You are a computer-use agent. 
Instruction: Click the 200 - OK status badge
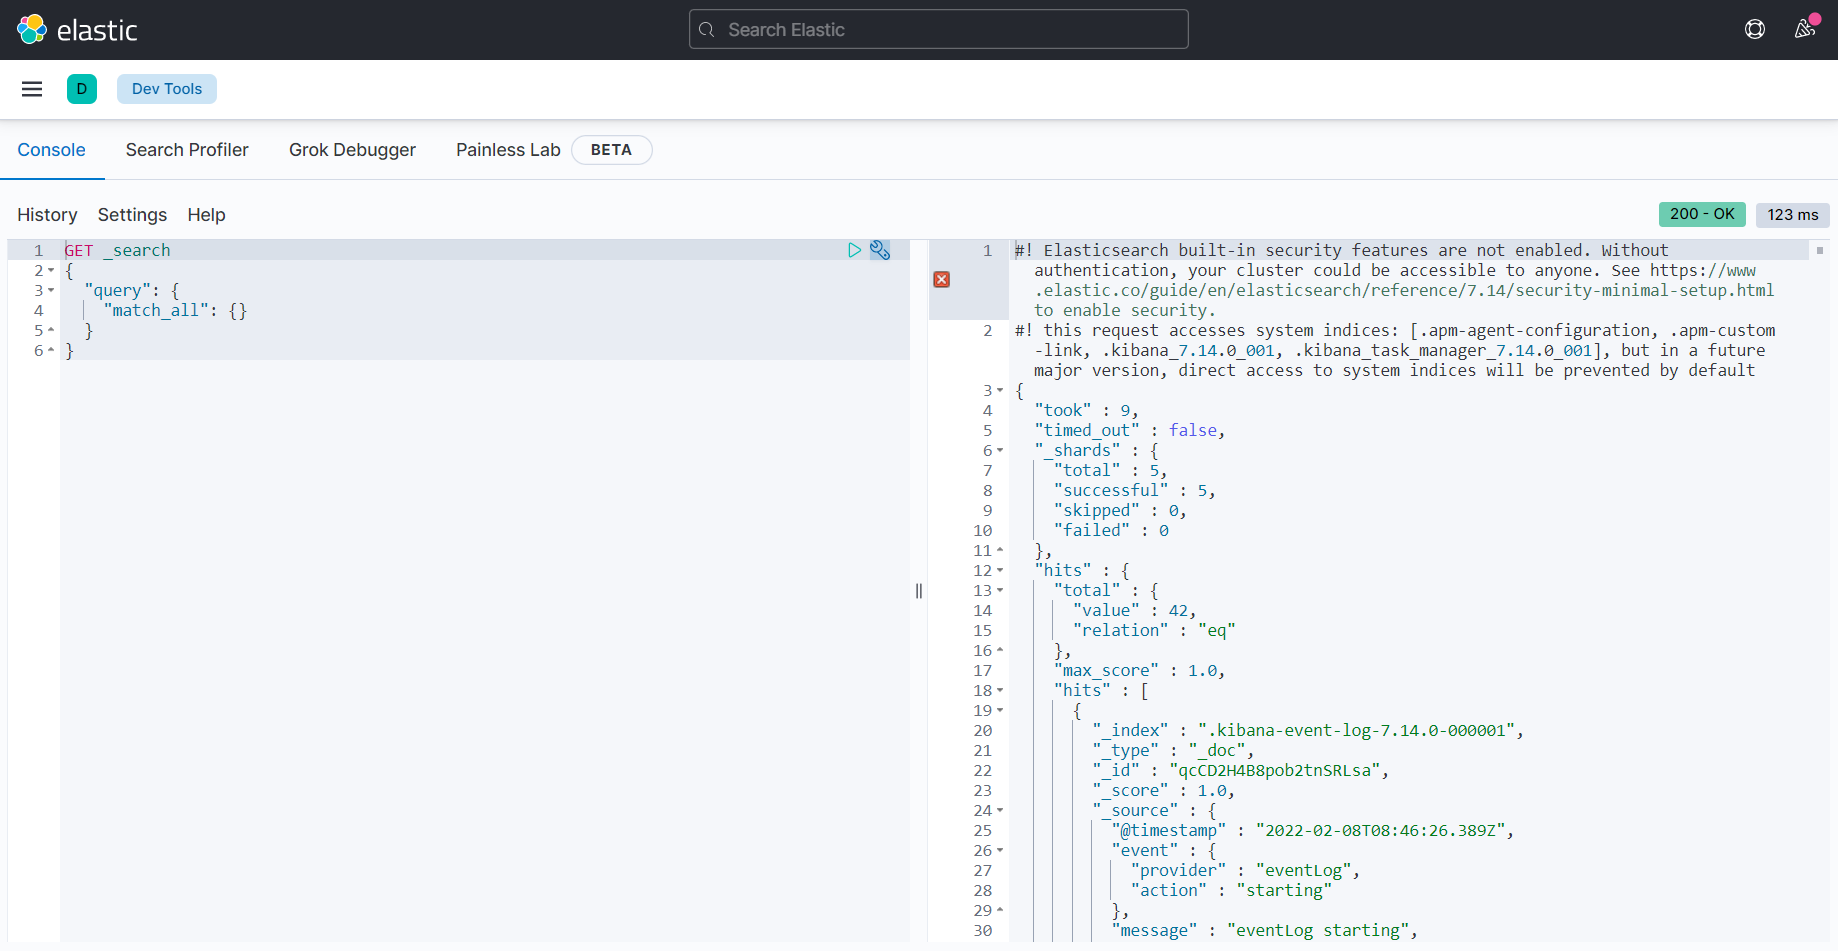click(1702, 214)
